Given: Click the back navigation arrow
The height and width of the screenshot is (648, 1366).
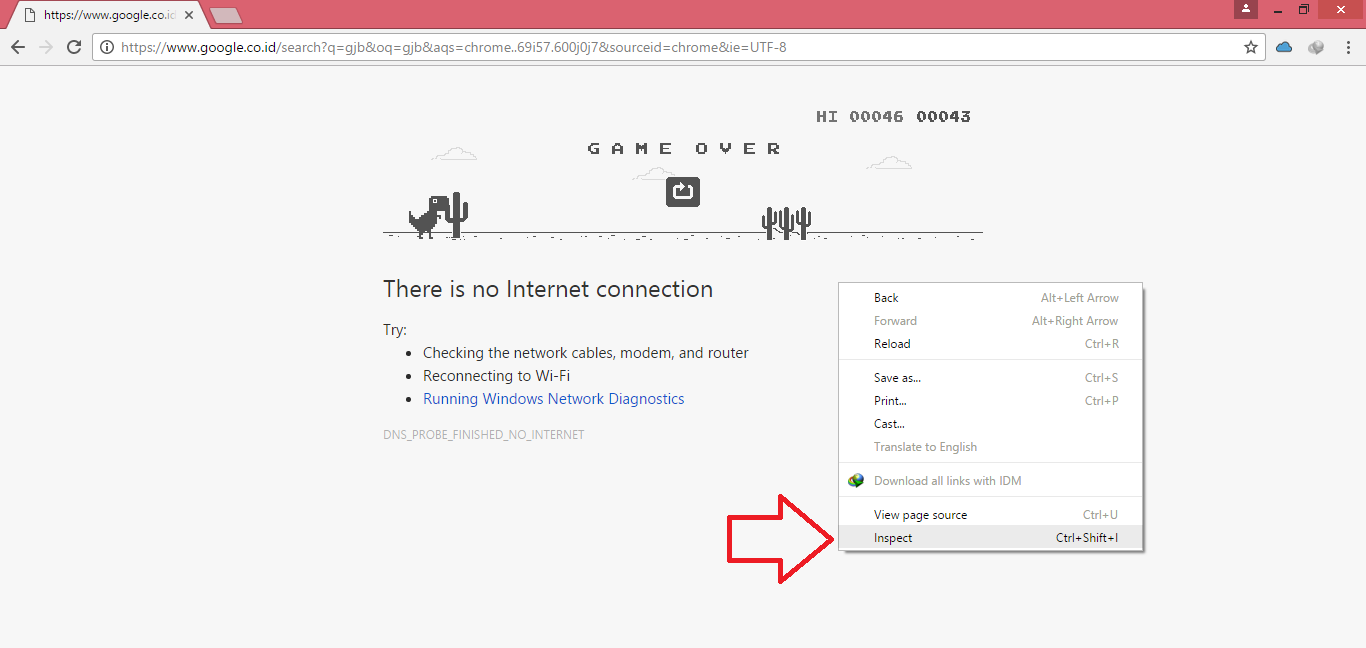Looking at the screenshot, I should (x=17, y=46).
